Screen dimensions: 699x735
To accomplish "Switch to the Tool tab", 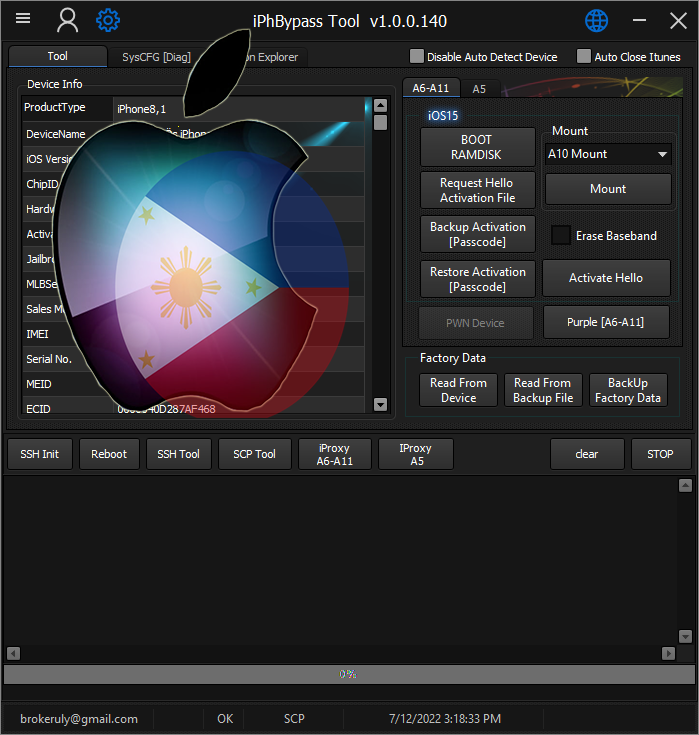I will pyautogui.click(x=58, y=56).
